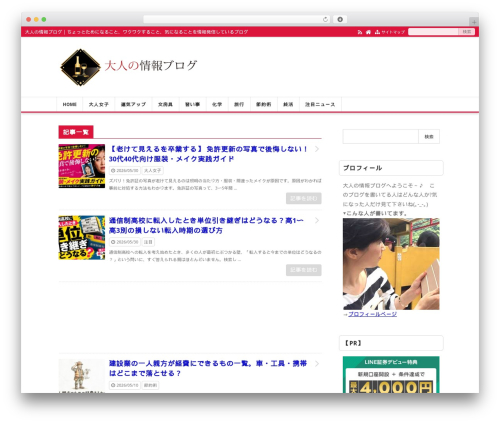The height and width of the screenshot is (423, 500).
Task: Click the home icon in the red top bar
Action: [x=368, y=32]
